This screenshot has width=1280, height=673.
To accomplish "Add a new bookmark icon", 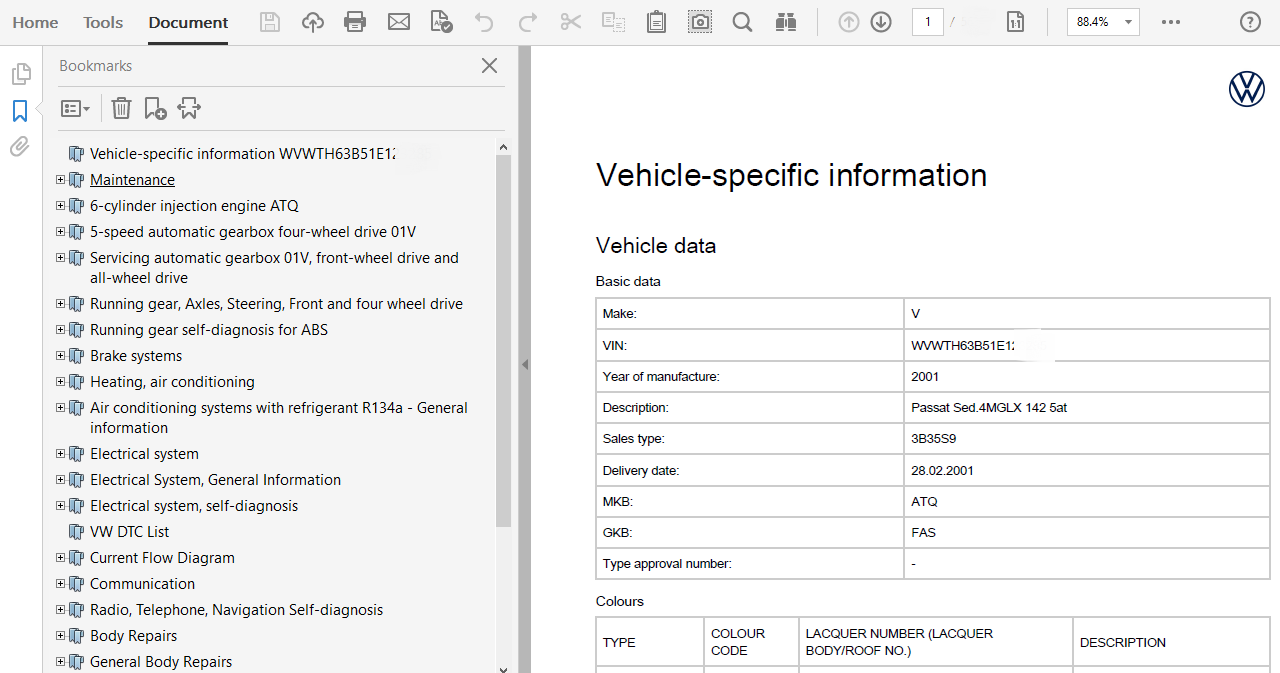I will pyautogui.click(x=155, y=108).
